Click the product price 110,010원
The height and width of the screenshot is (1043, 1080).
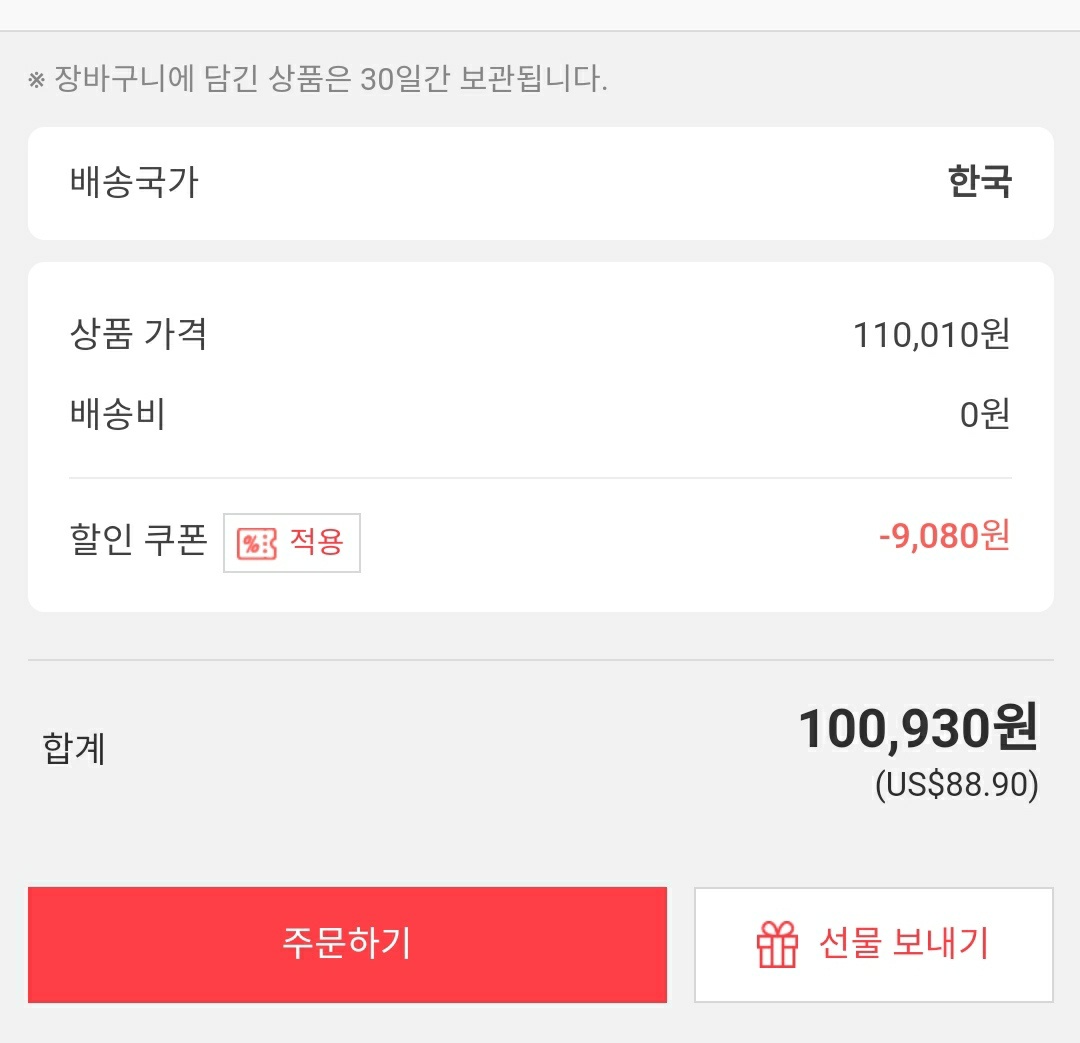pyautogui.click(x=931, y=335)
